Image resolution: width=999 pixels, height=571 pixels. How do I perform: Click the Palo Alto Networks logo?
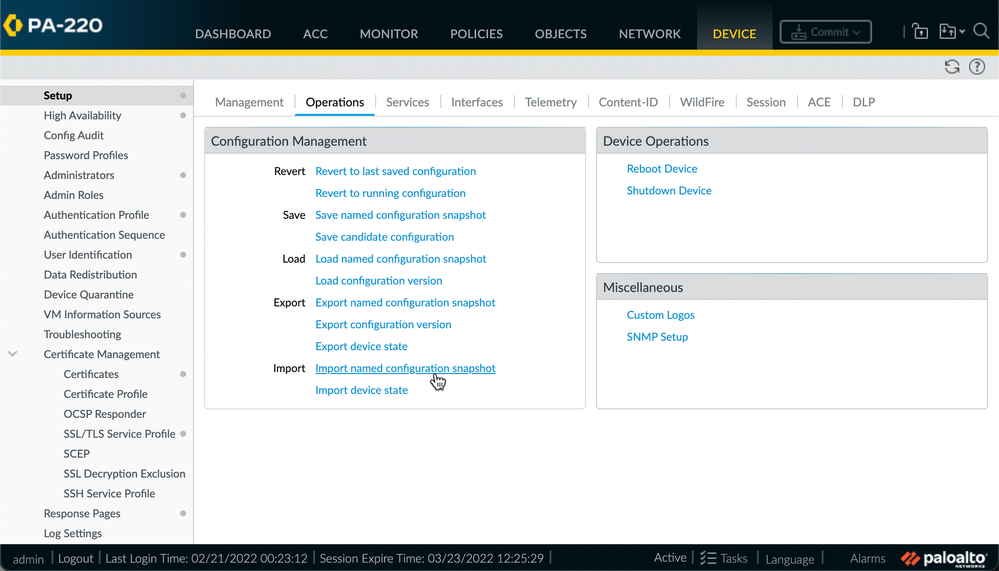(944, 558)
